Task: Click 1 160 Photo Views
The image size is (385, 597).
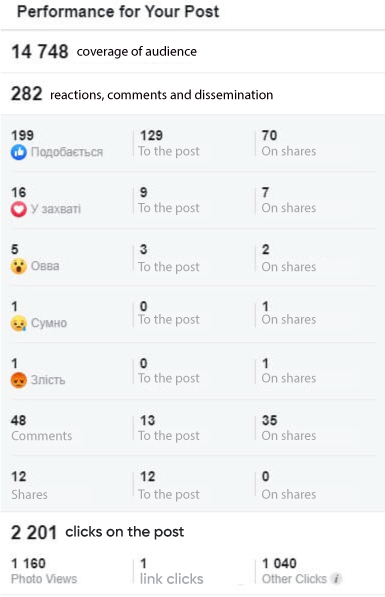Action: (44, 571)
